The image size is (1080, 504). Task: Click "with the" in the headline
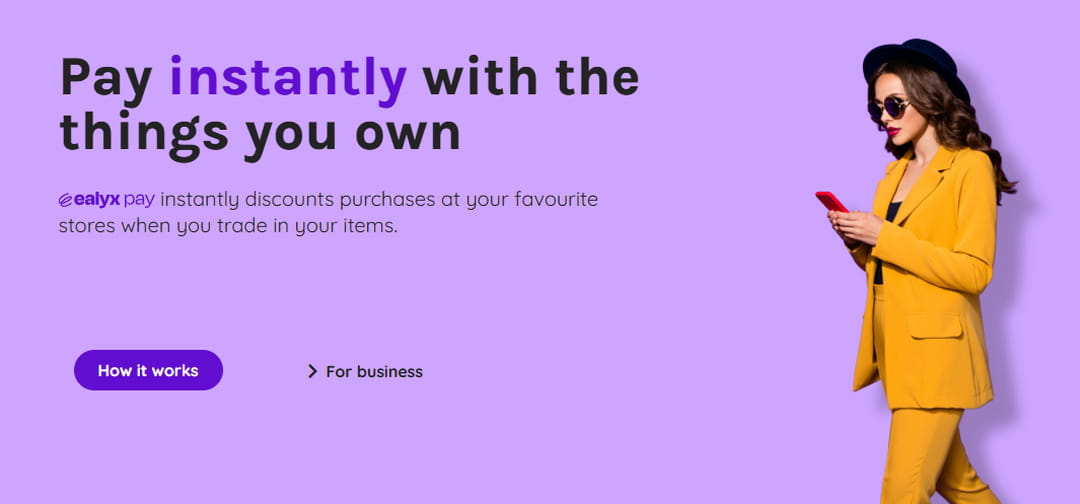530,76
